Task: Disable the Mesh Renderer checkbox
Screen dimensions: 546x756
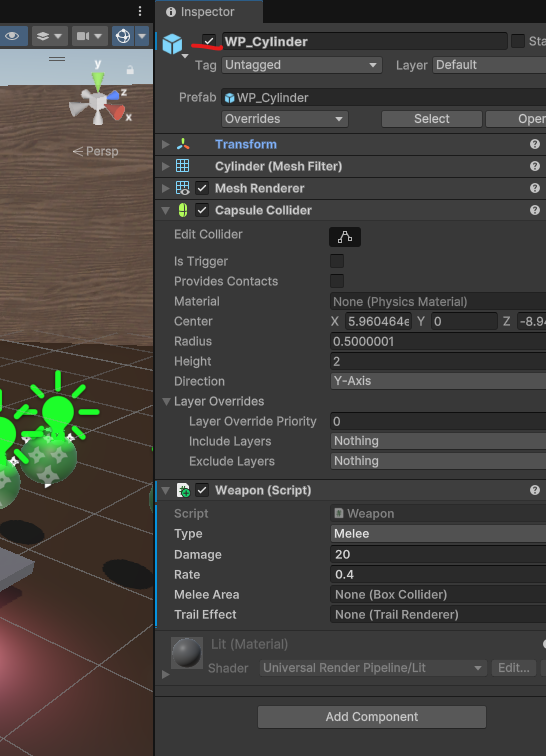Action: (x=202, y=188)
